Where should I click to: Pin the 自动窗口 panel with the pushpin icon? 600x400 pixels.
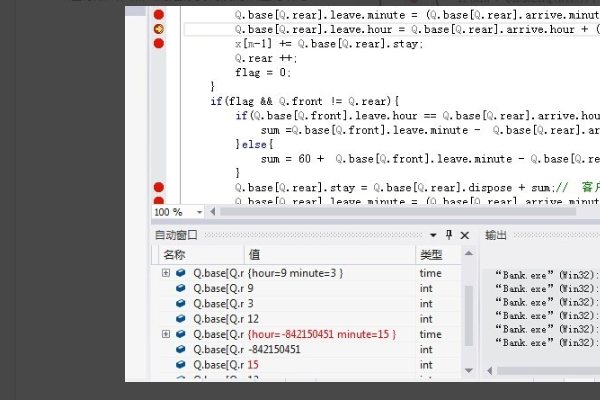(449, 235)
